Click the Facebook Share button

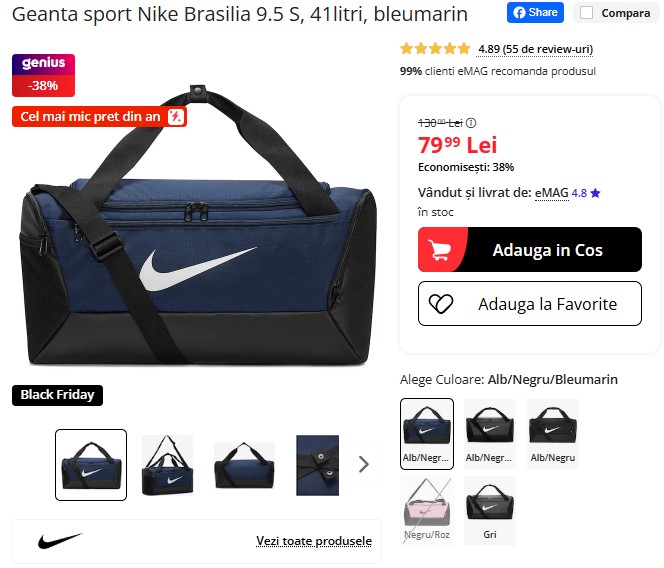click(535, 12)
